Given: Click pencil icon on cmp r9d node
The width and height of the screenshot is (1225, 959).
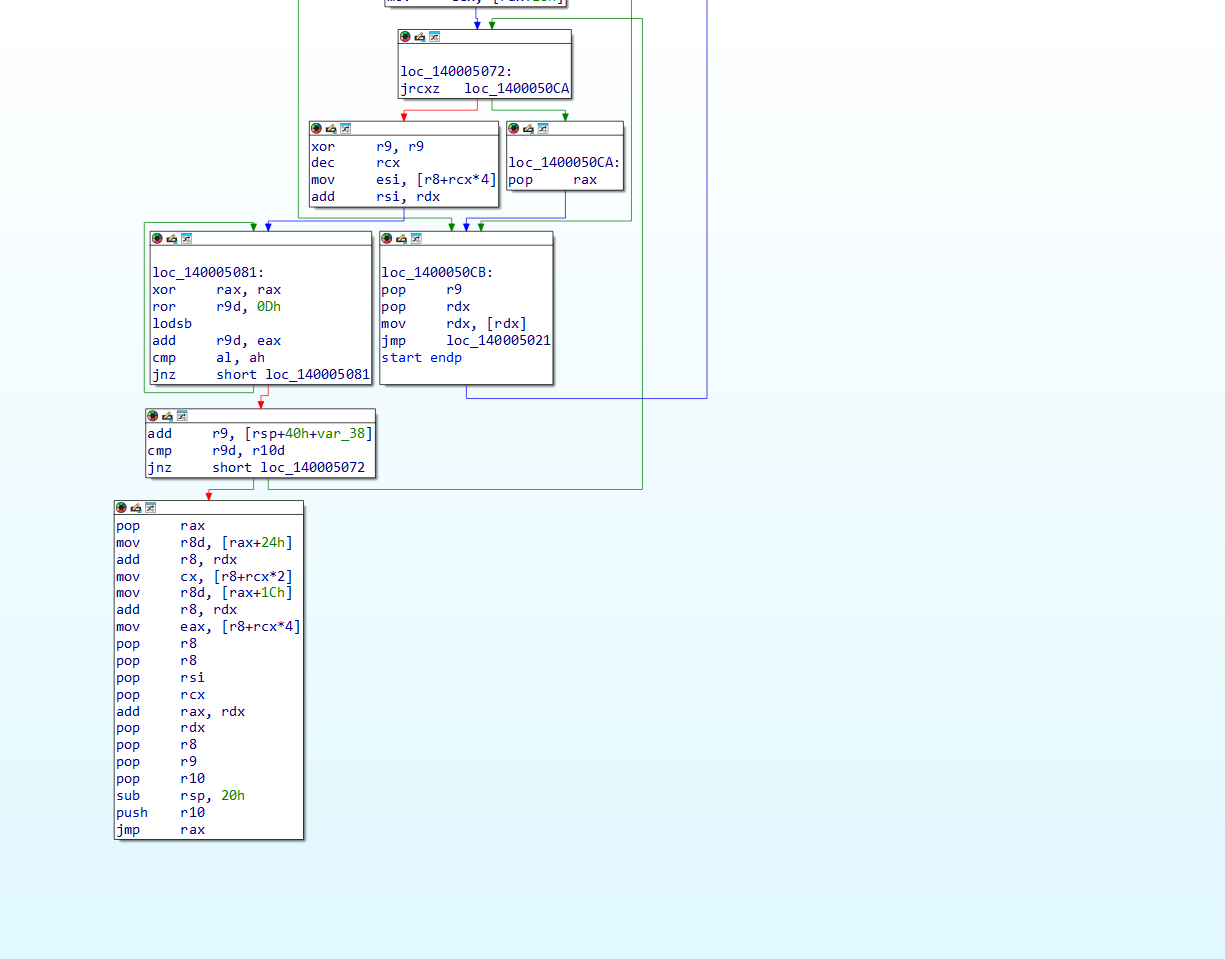Looking at the screenshot, I should [x=167, y=415].
